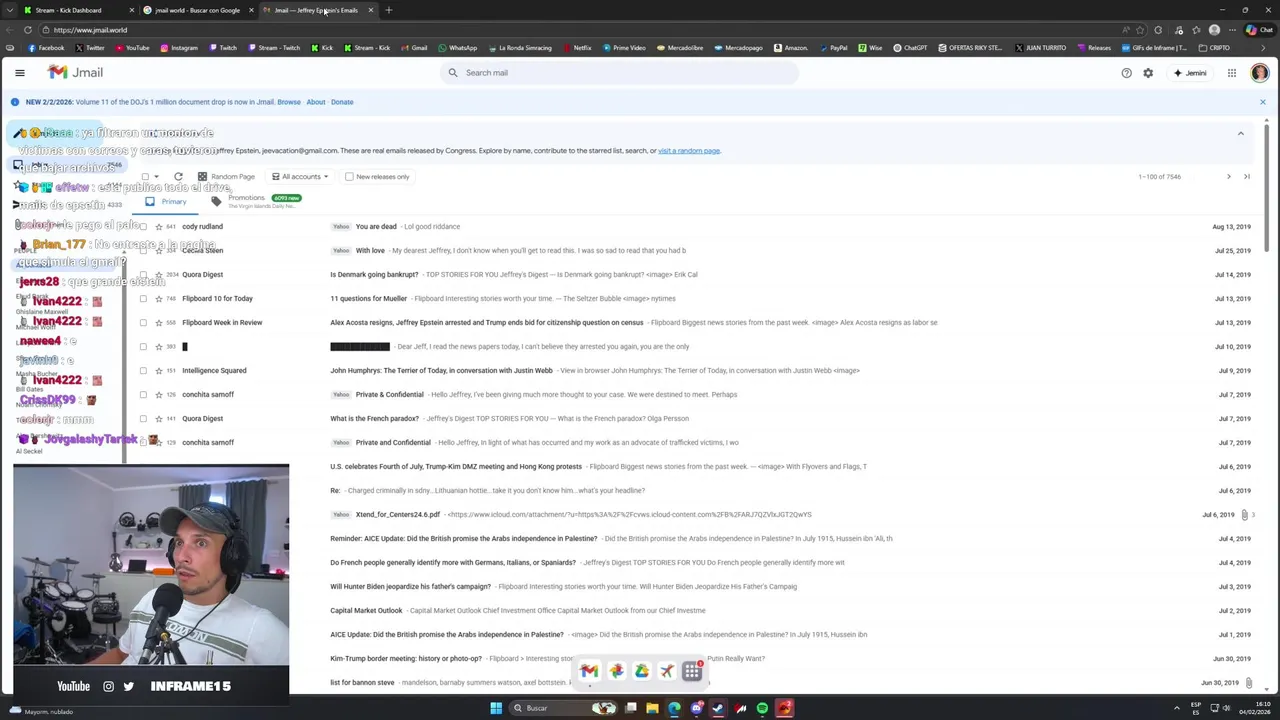Open 'Capital Market Outlook' email
This screenshot has width=1280, height=720.
[x=366, y=611]
